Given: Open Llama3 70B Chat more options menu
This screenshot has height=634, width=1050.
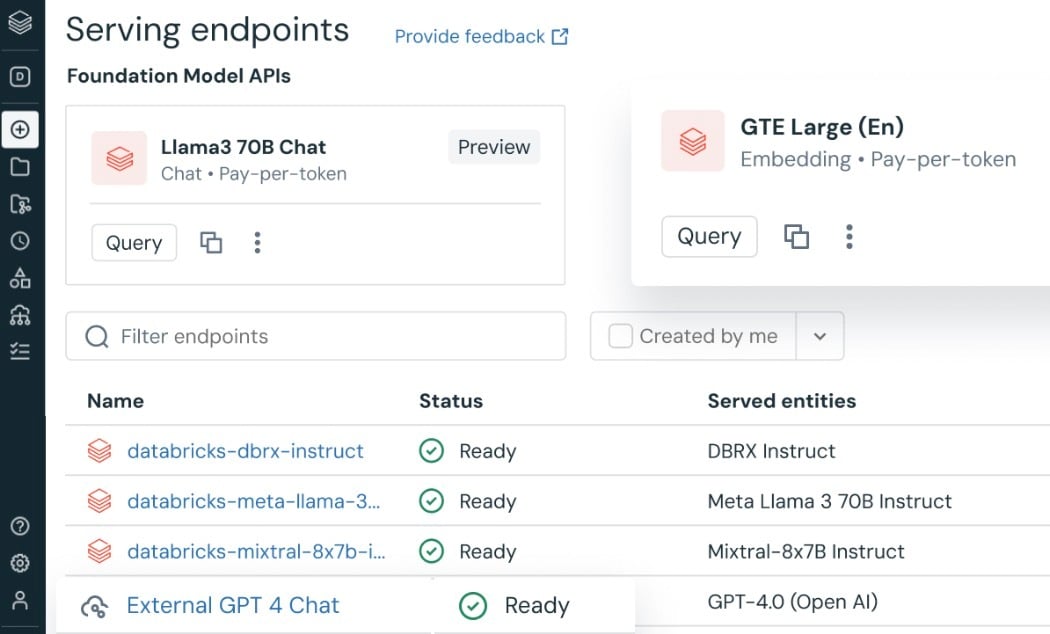Looking at the screenshot, I should pyautogui.click(x=258, y=242).
